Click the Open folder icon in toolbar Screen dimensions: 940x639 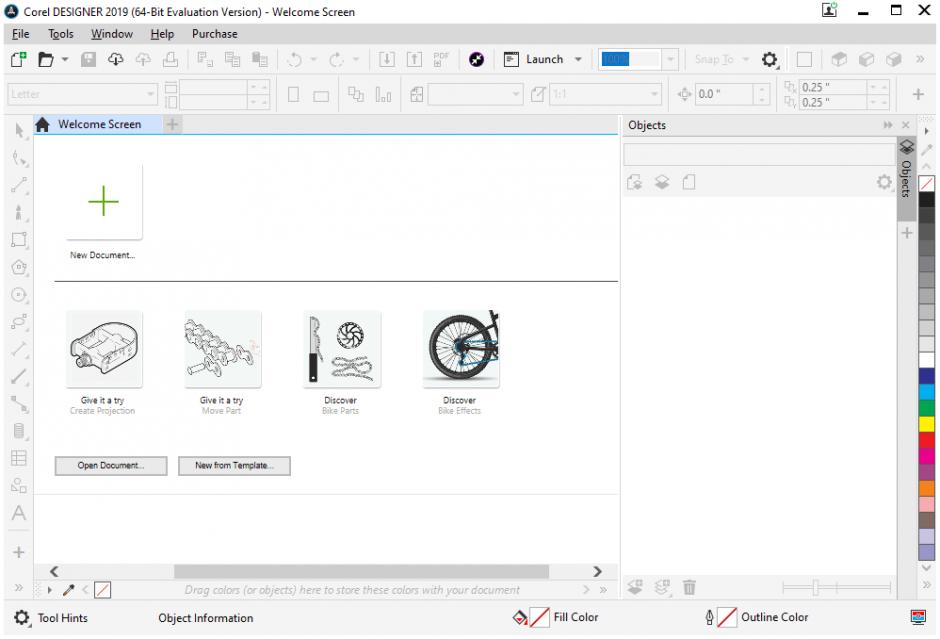pos(44,60)
